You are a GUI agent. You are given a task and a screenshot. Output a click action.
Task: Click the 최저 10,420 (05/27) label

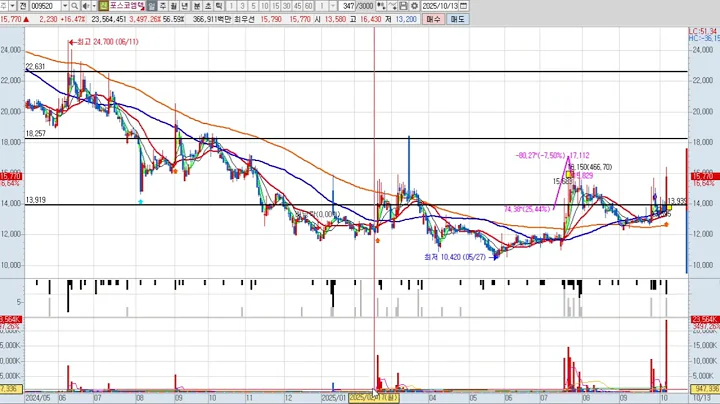coord(455,257)
